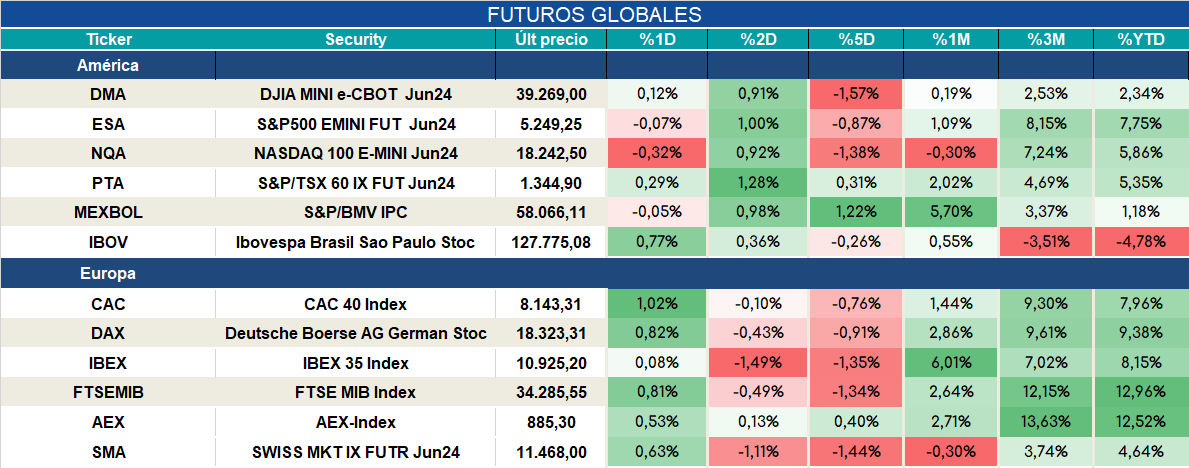Screen dimensions: 1189x468
Task: Select the CAC 40 Index security cell
Action: point(356,304)
